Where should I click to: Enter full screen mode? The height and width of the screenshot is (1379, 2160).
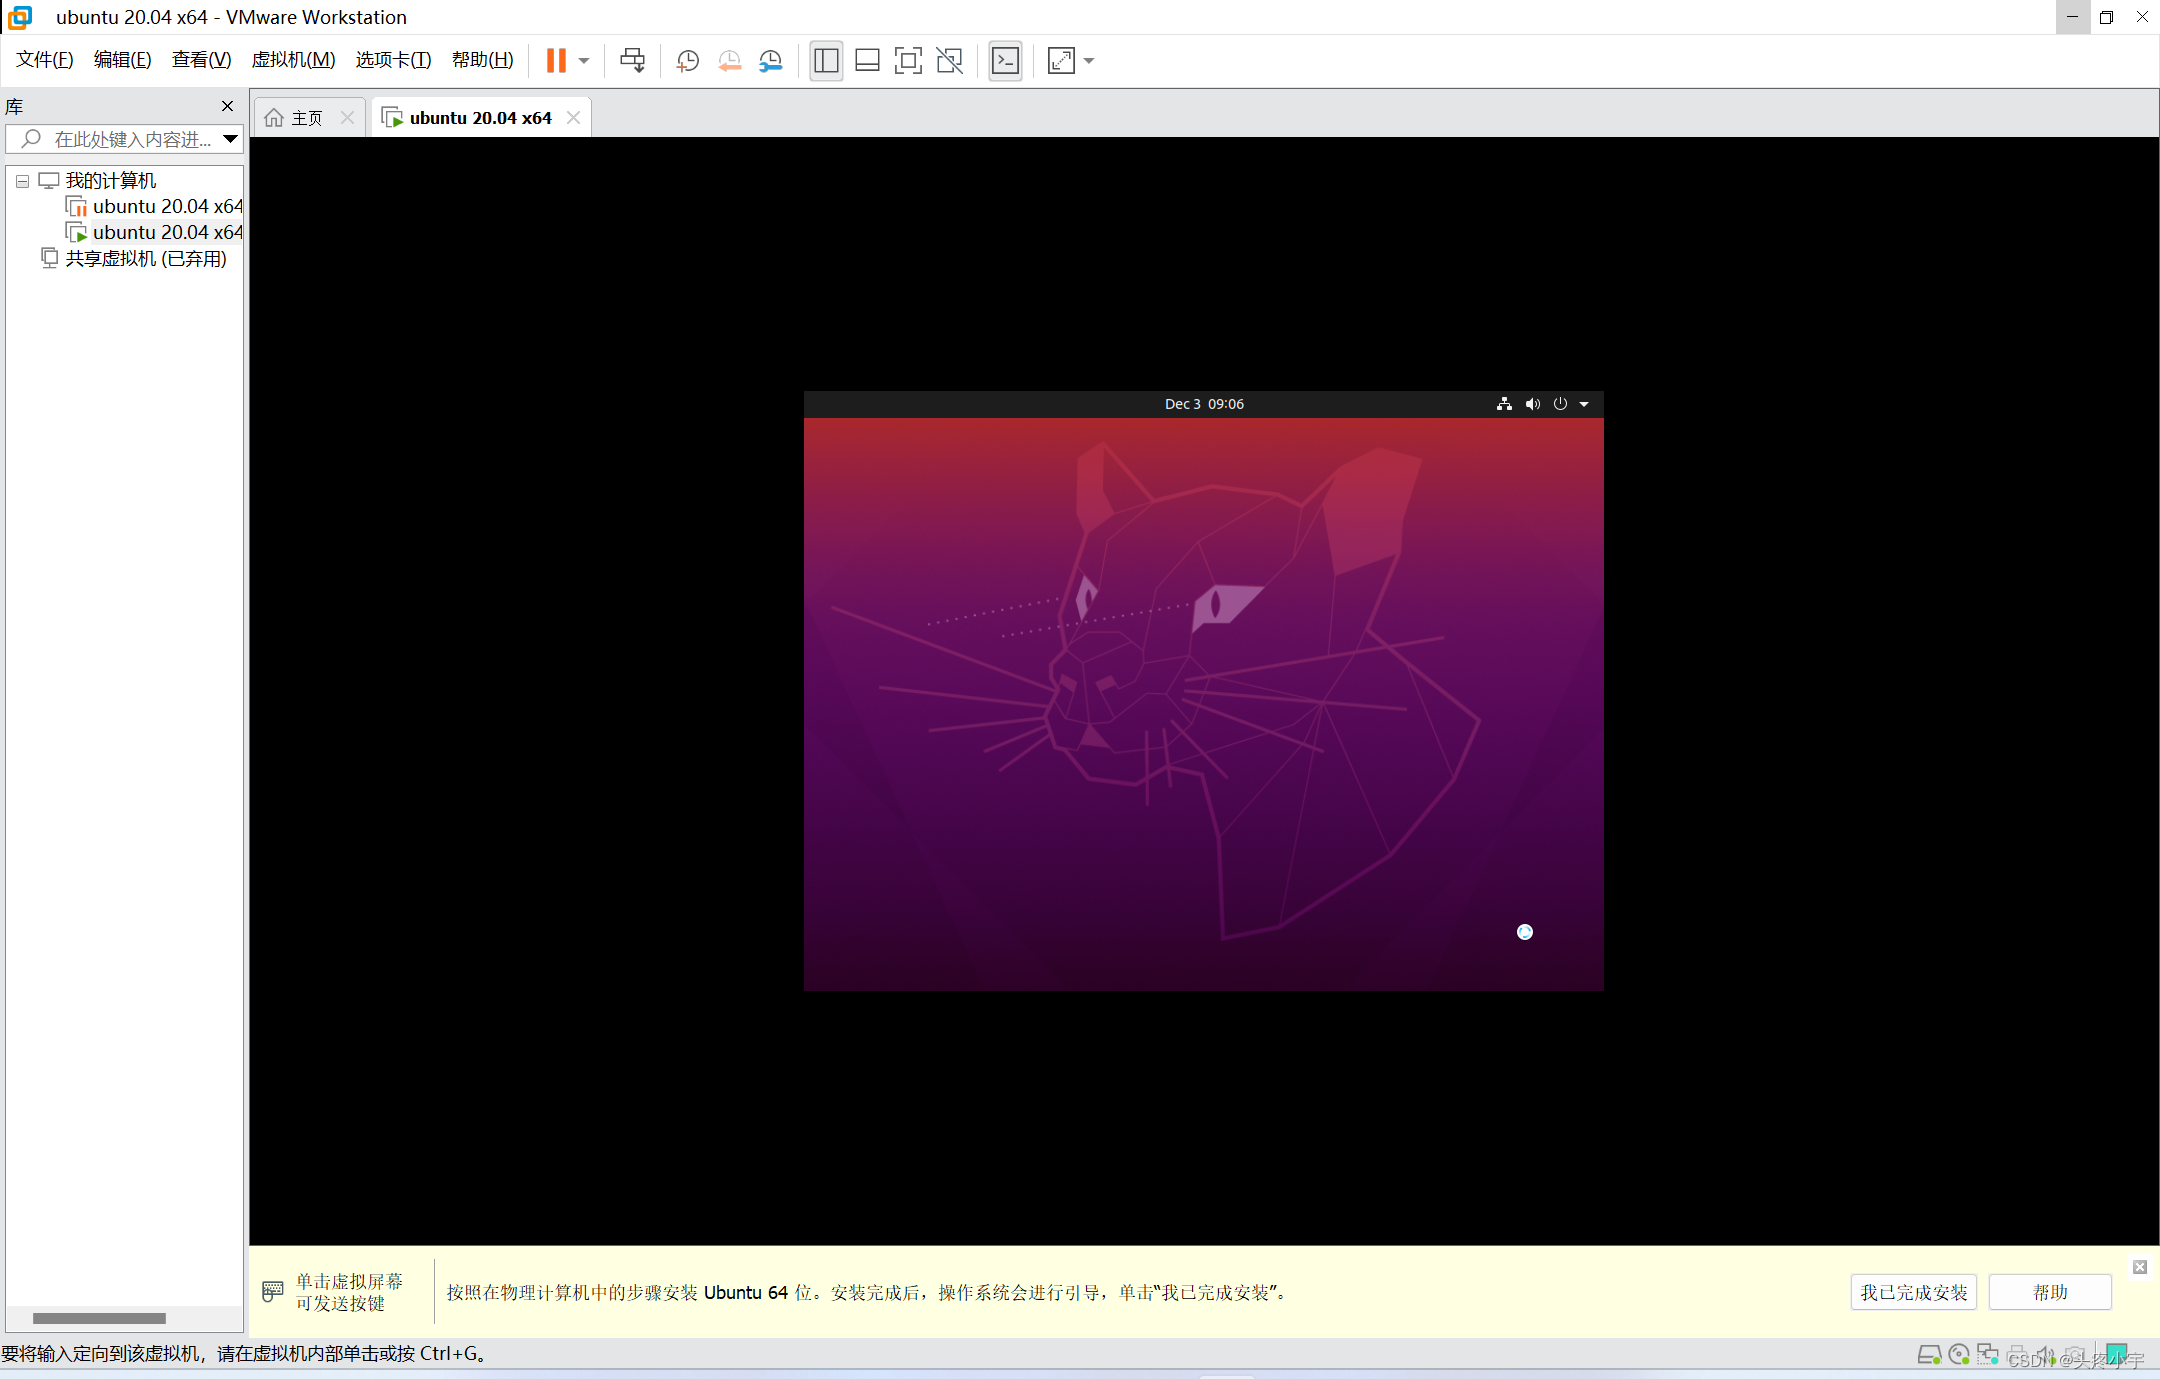tap(908, 61)
